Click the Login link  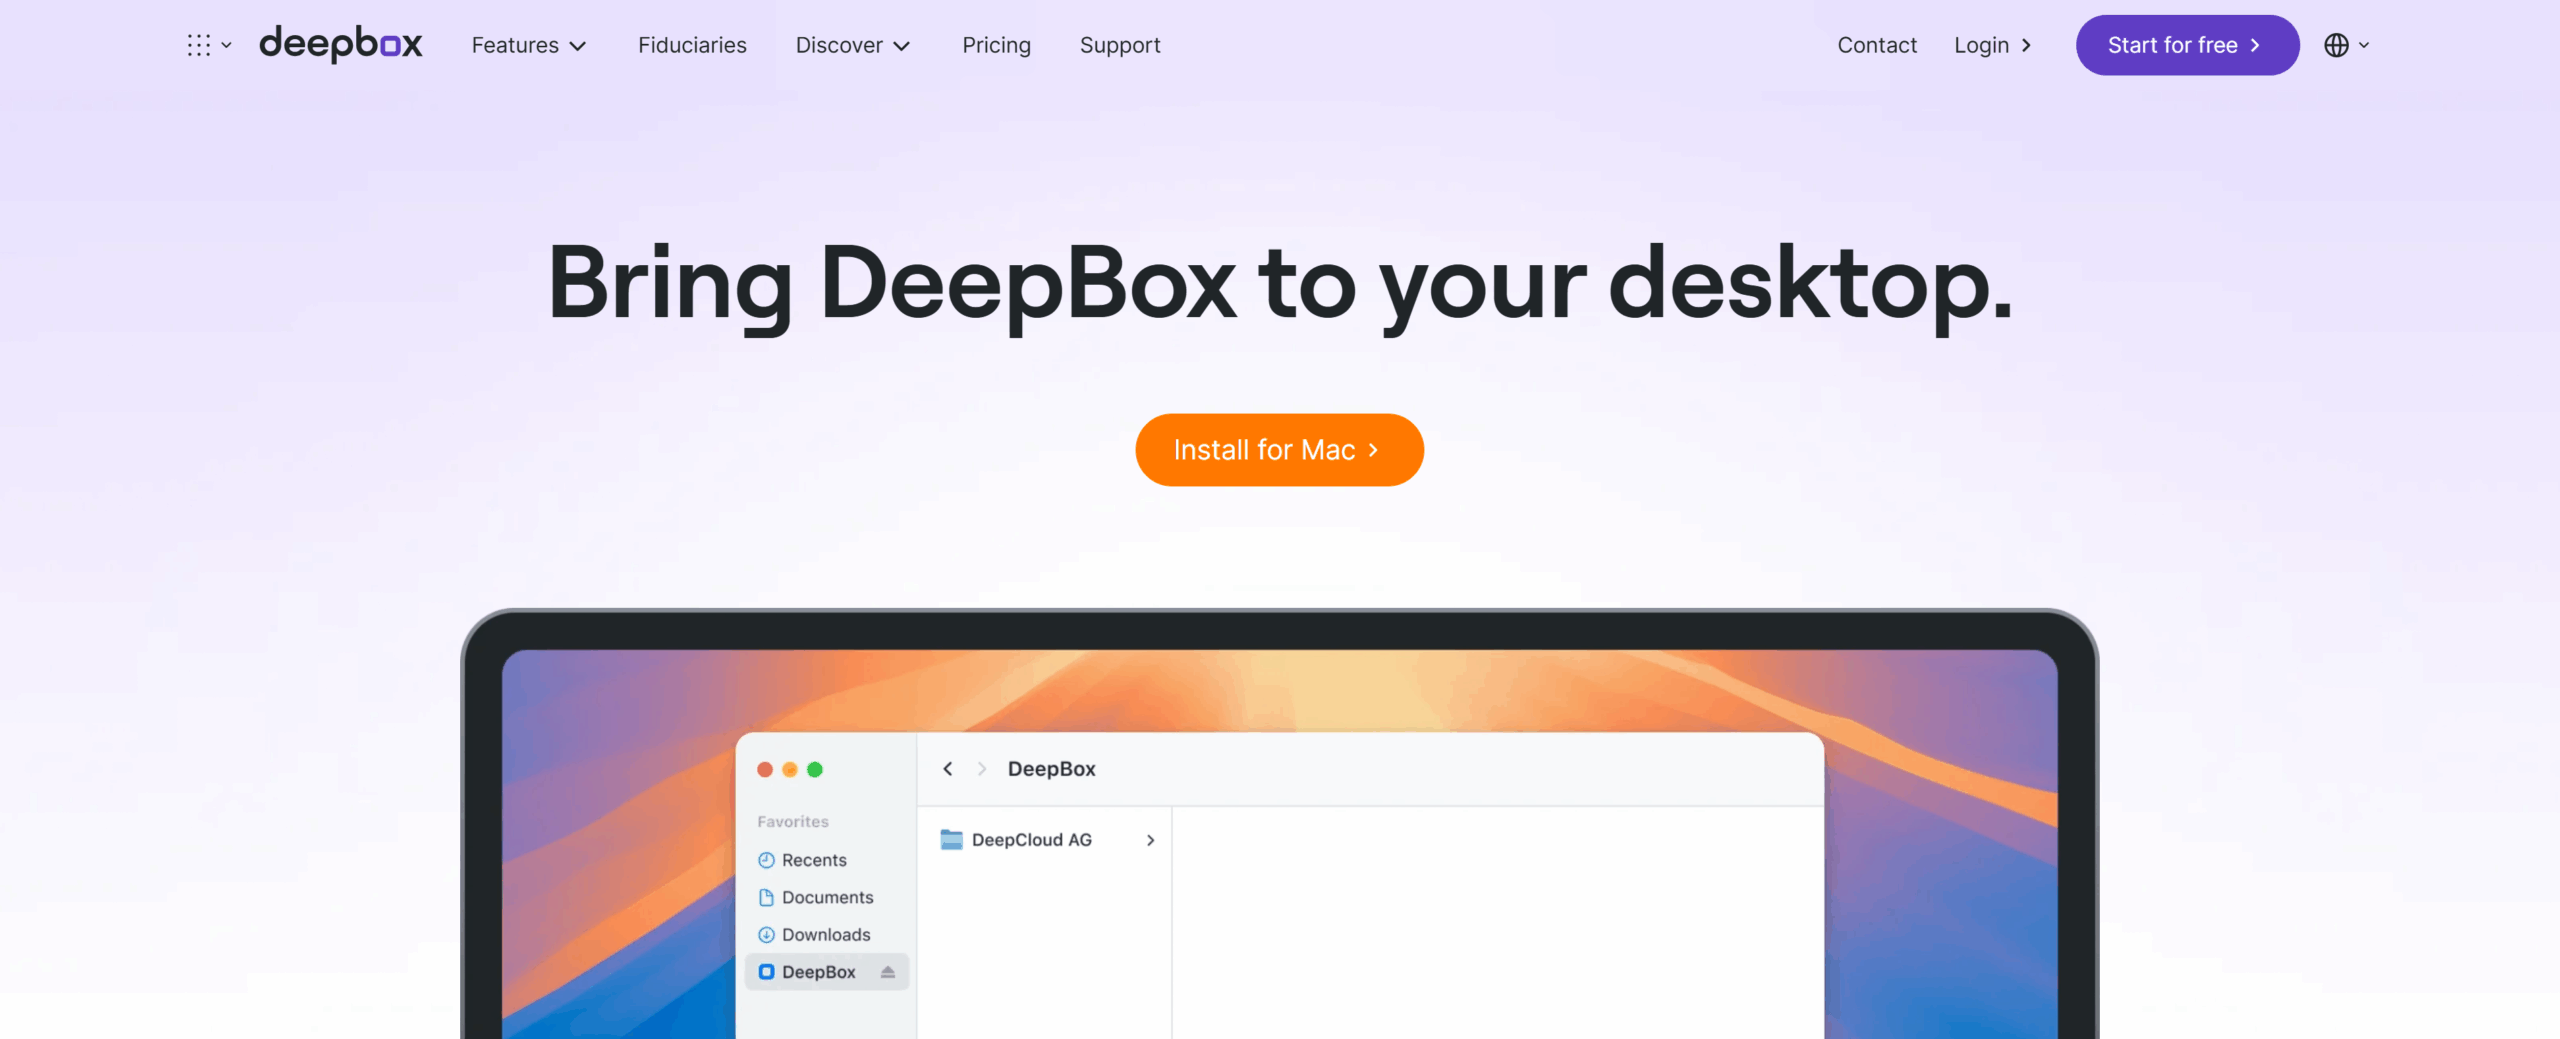pyautogui.click(x=1993, y=45)
